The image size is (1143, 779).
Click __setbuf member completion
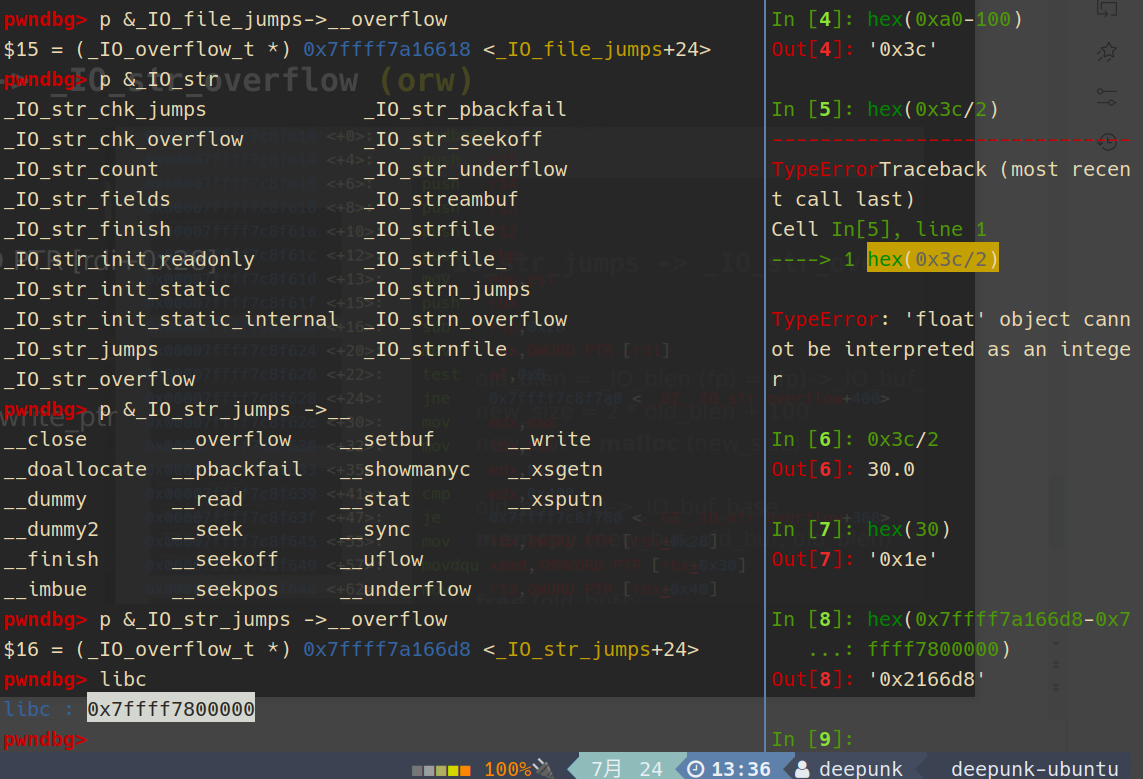pos(387,439)
